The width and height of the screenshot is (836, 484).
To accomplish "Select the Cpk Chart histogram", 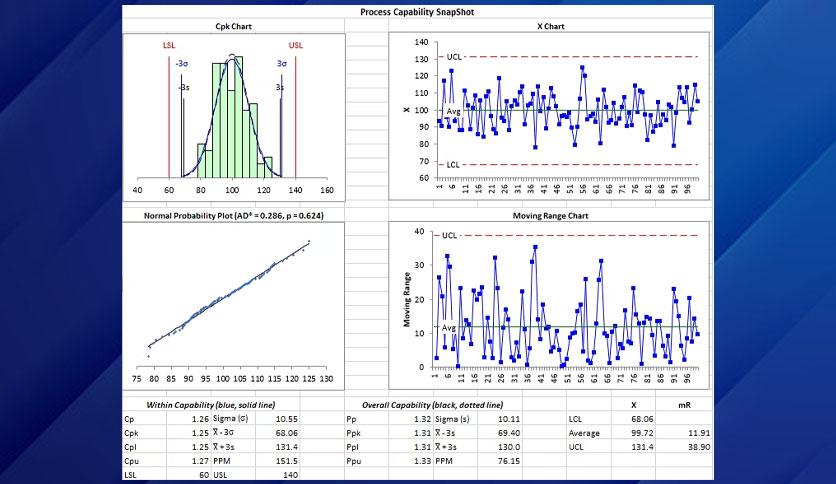I will (234, 117).
